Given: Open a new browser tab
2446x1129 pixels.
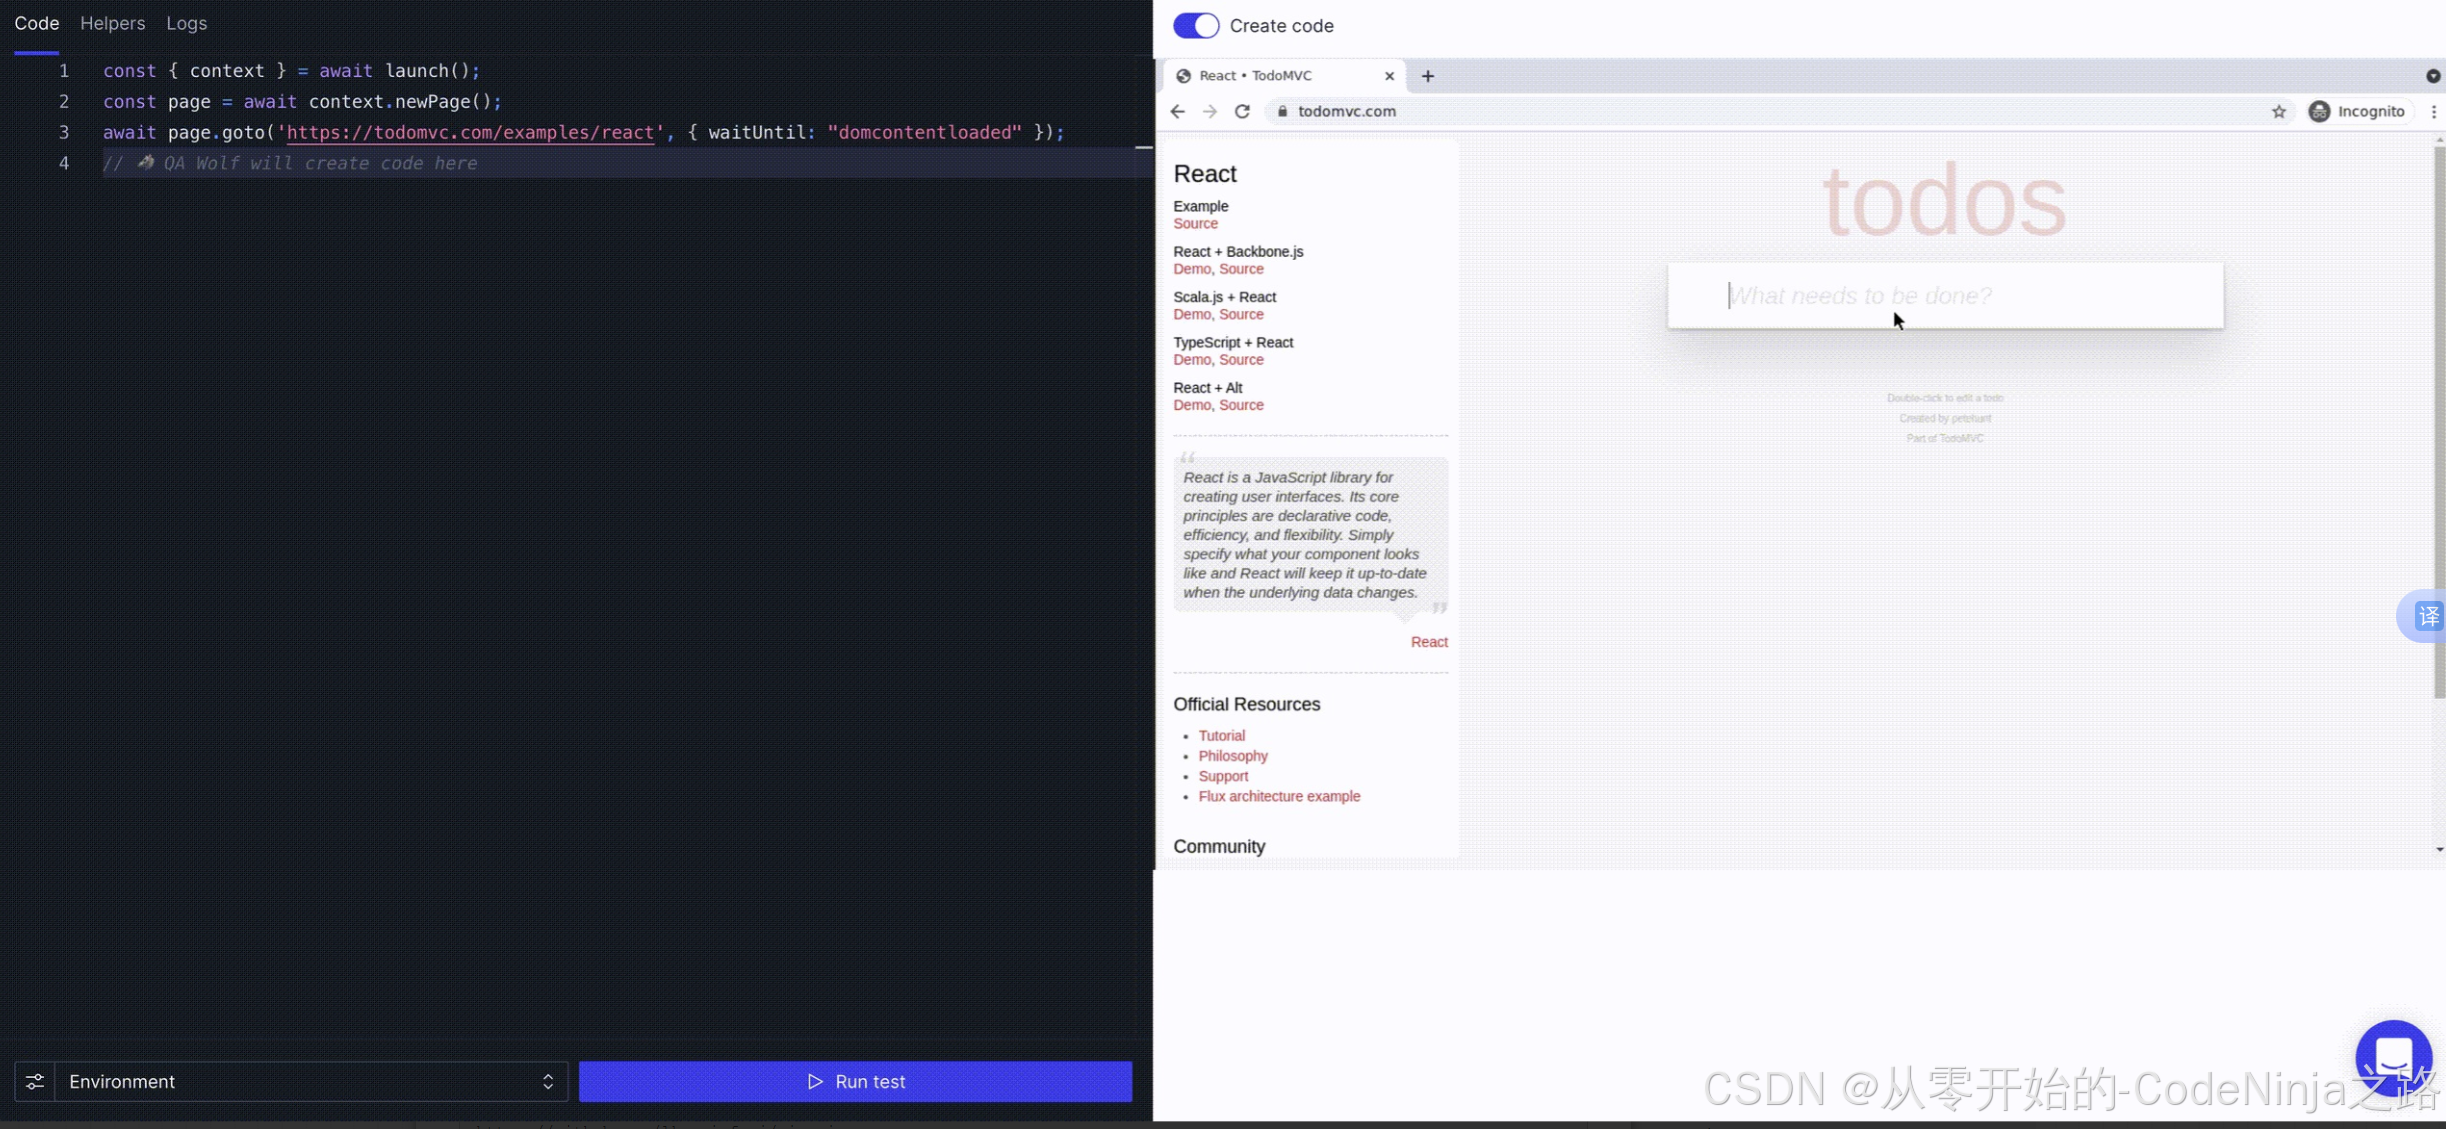Looking at the screenshot, I should (1428, 76).
